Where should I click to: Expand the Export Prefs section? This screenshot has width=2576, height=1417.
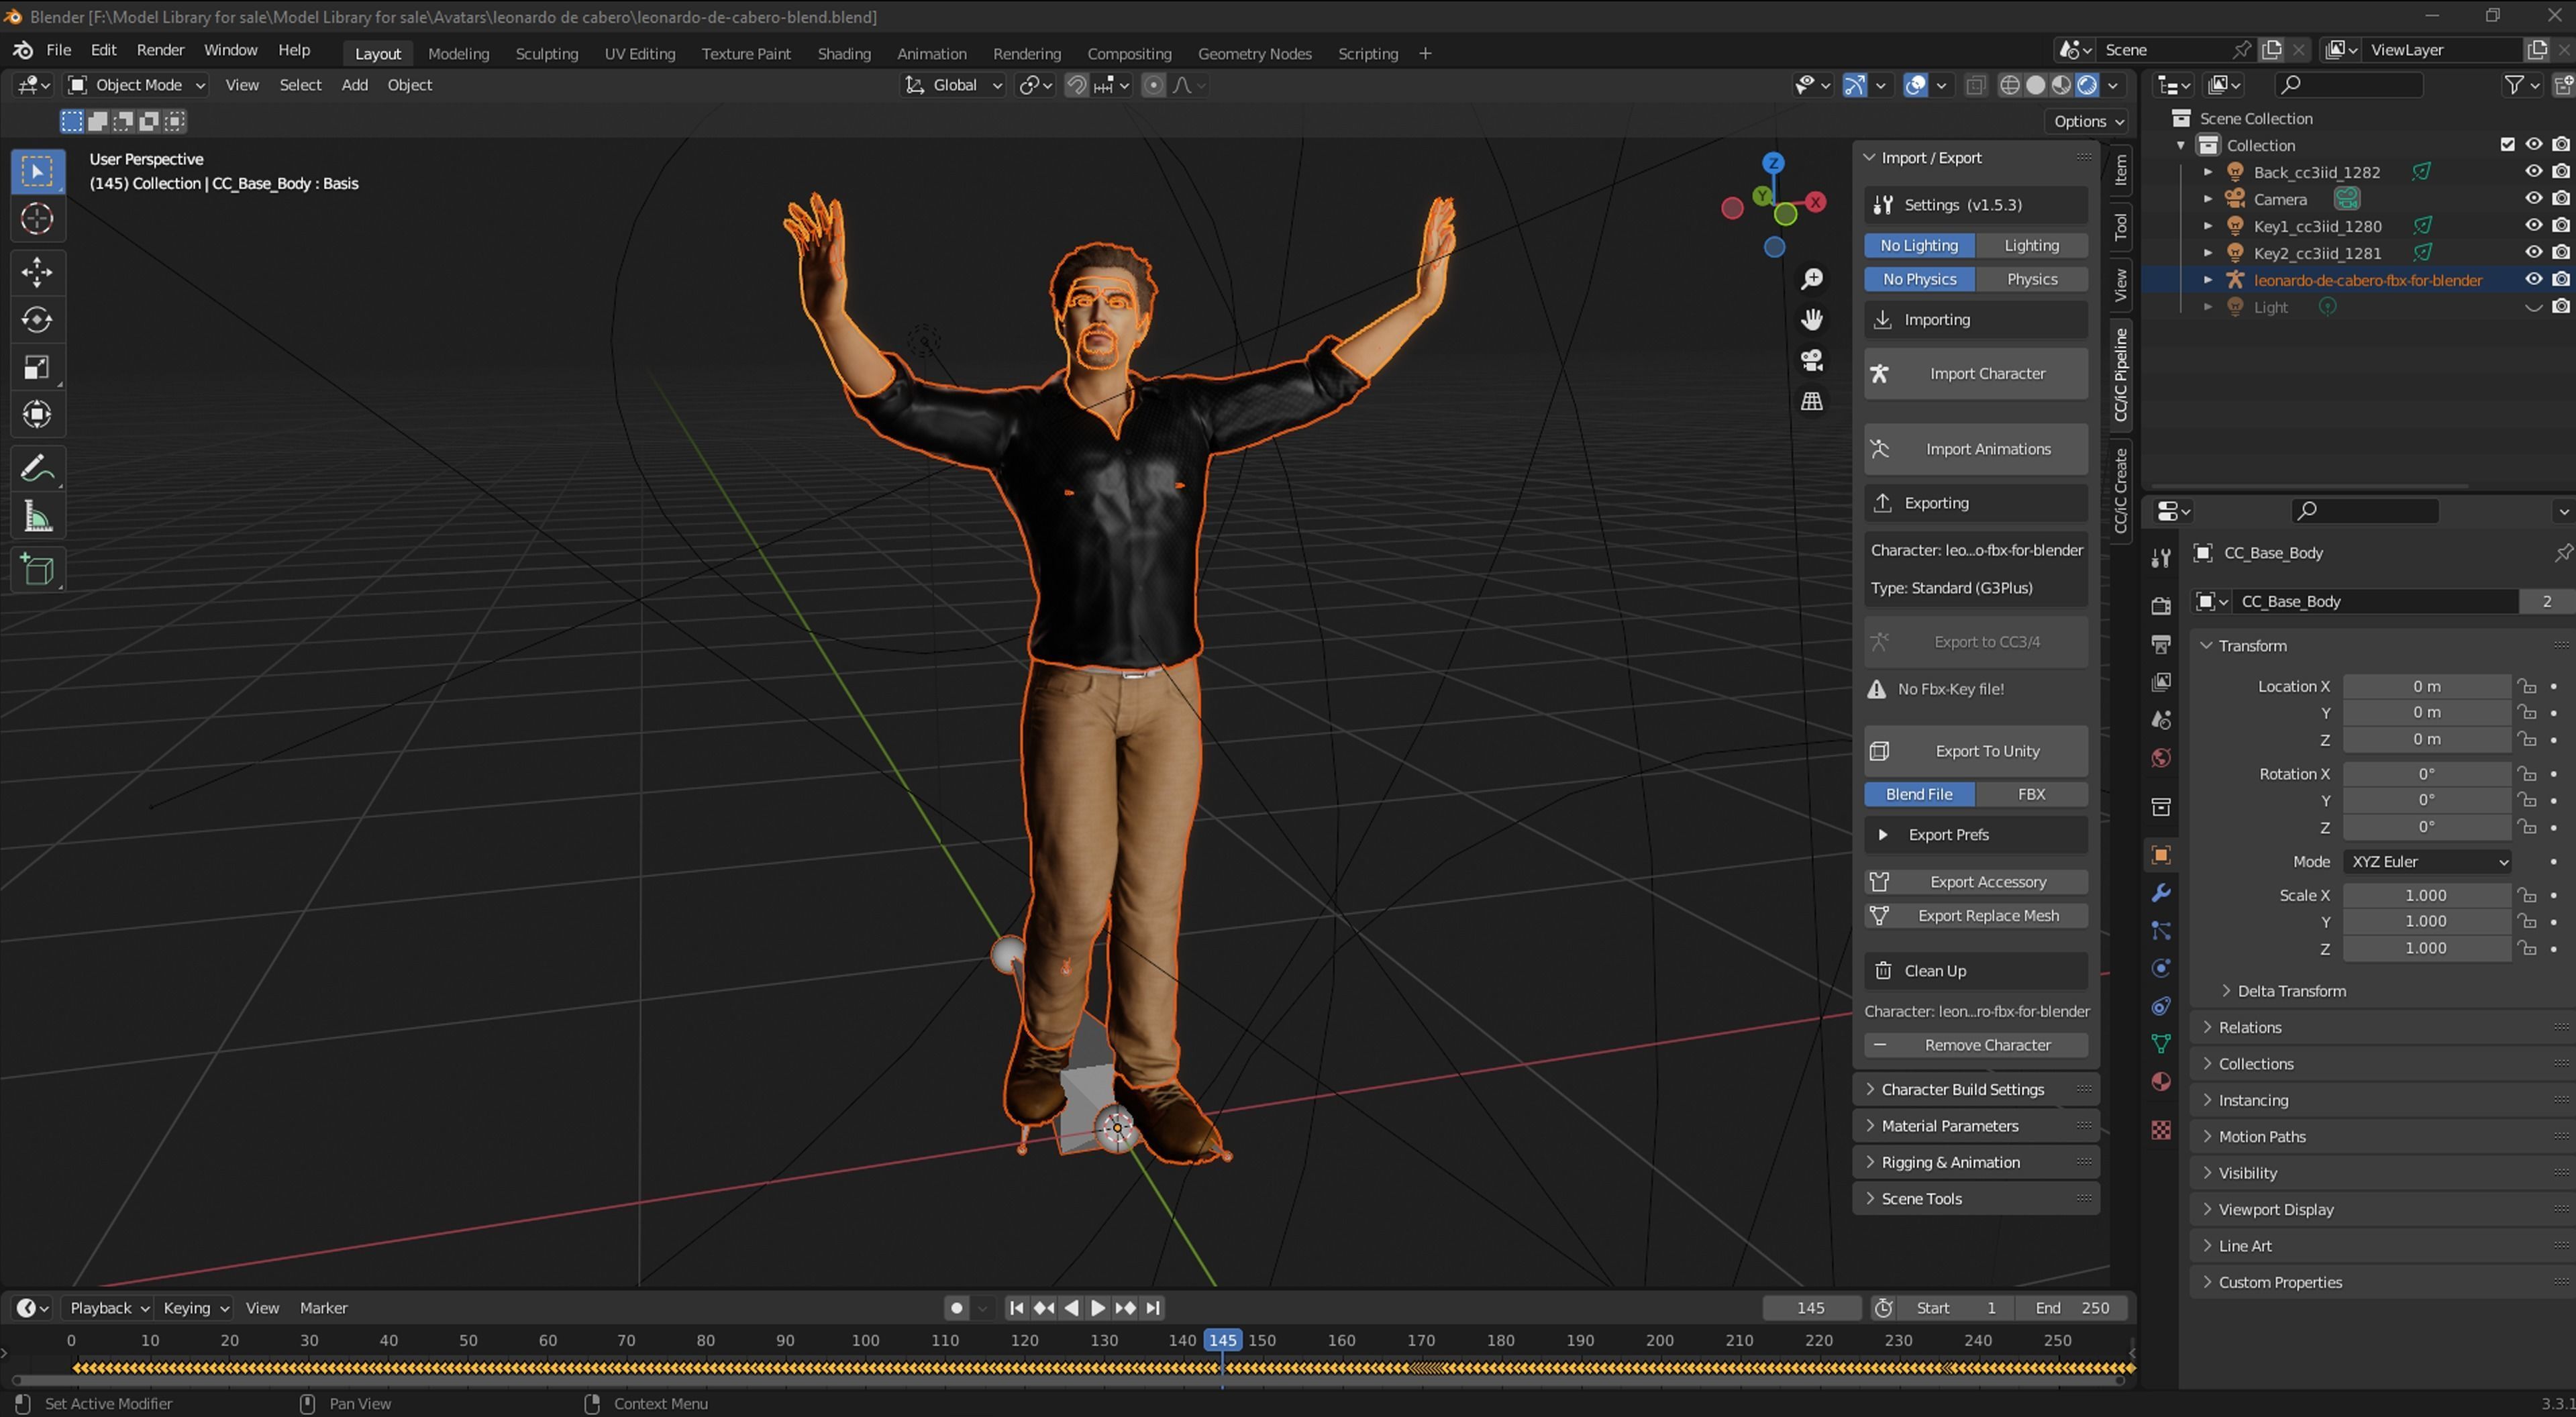[x=1975, y=835]
